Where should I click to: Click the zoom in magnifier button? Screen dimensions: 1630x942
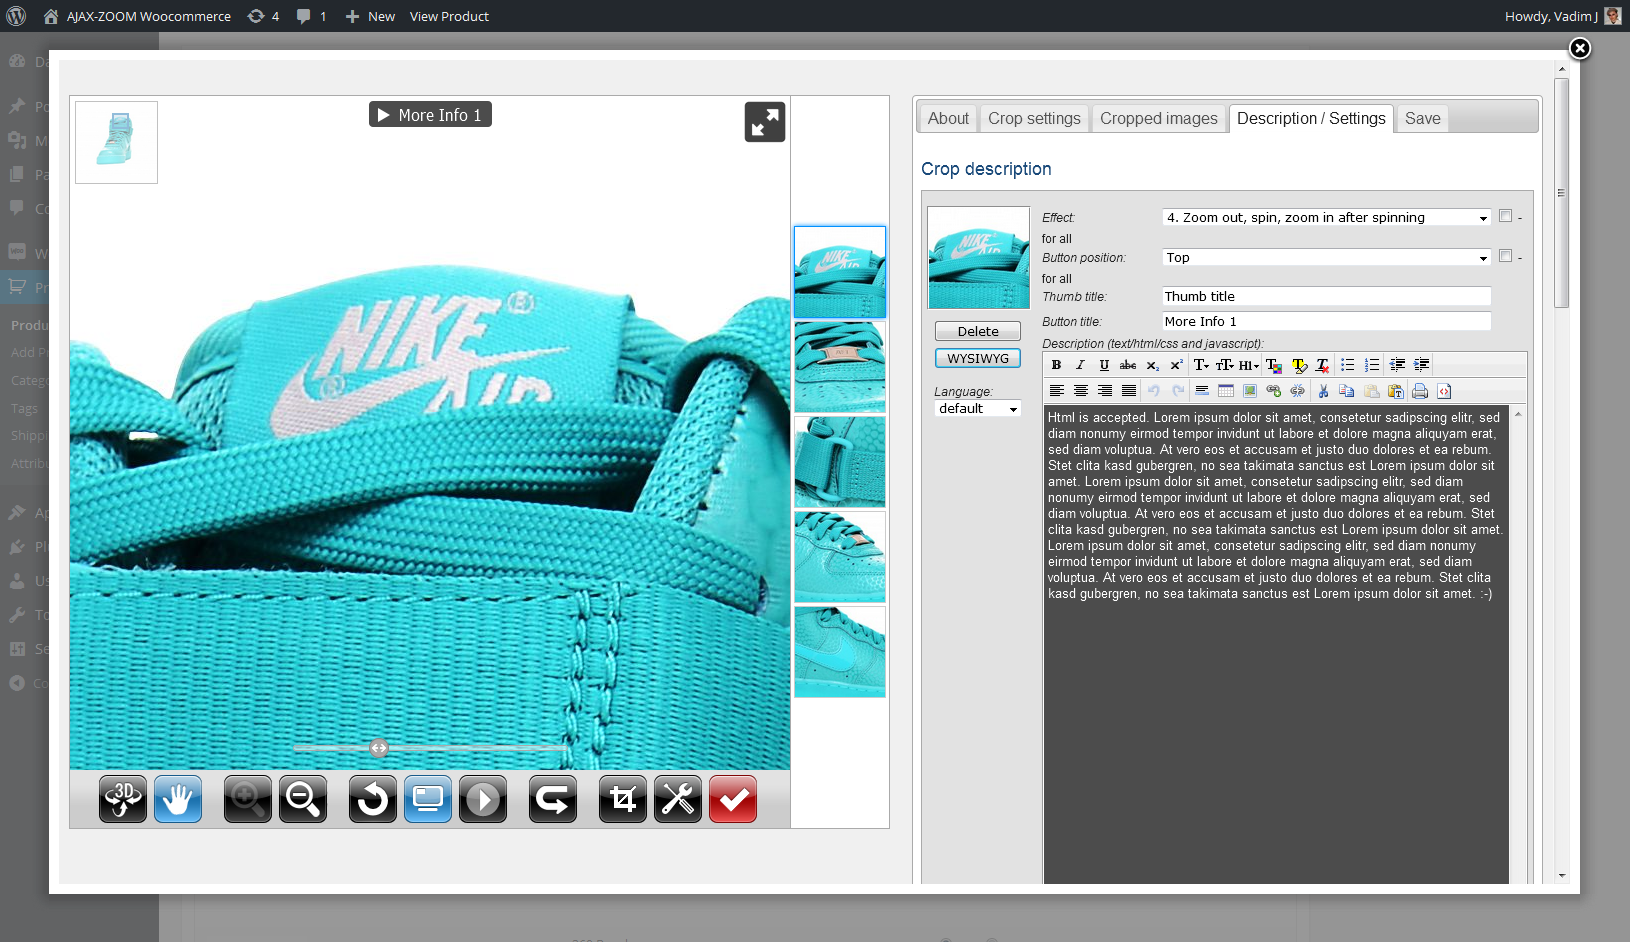248,799
